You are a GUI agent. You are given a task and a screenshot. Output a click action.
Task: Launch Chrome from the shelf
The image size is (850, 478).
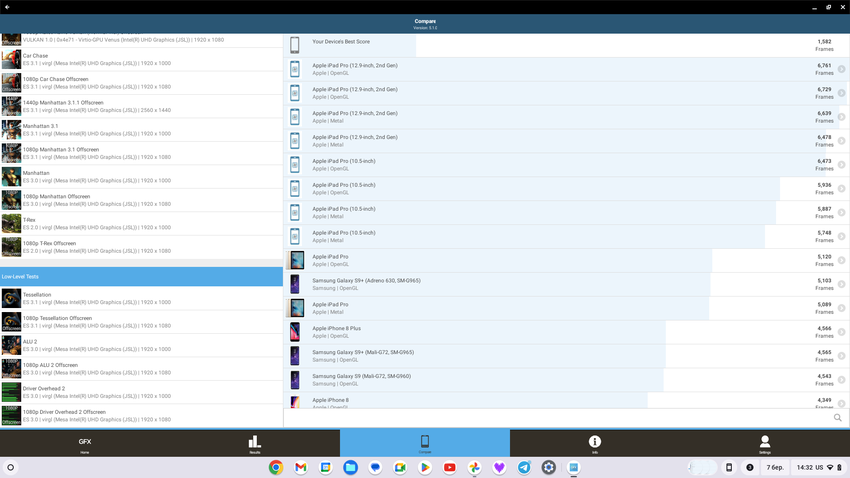pos(276,467)
